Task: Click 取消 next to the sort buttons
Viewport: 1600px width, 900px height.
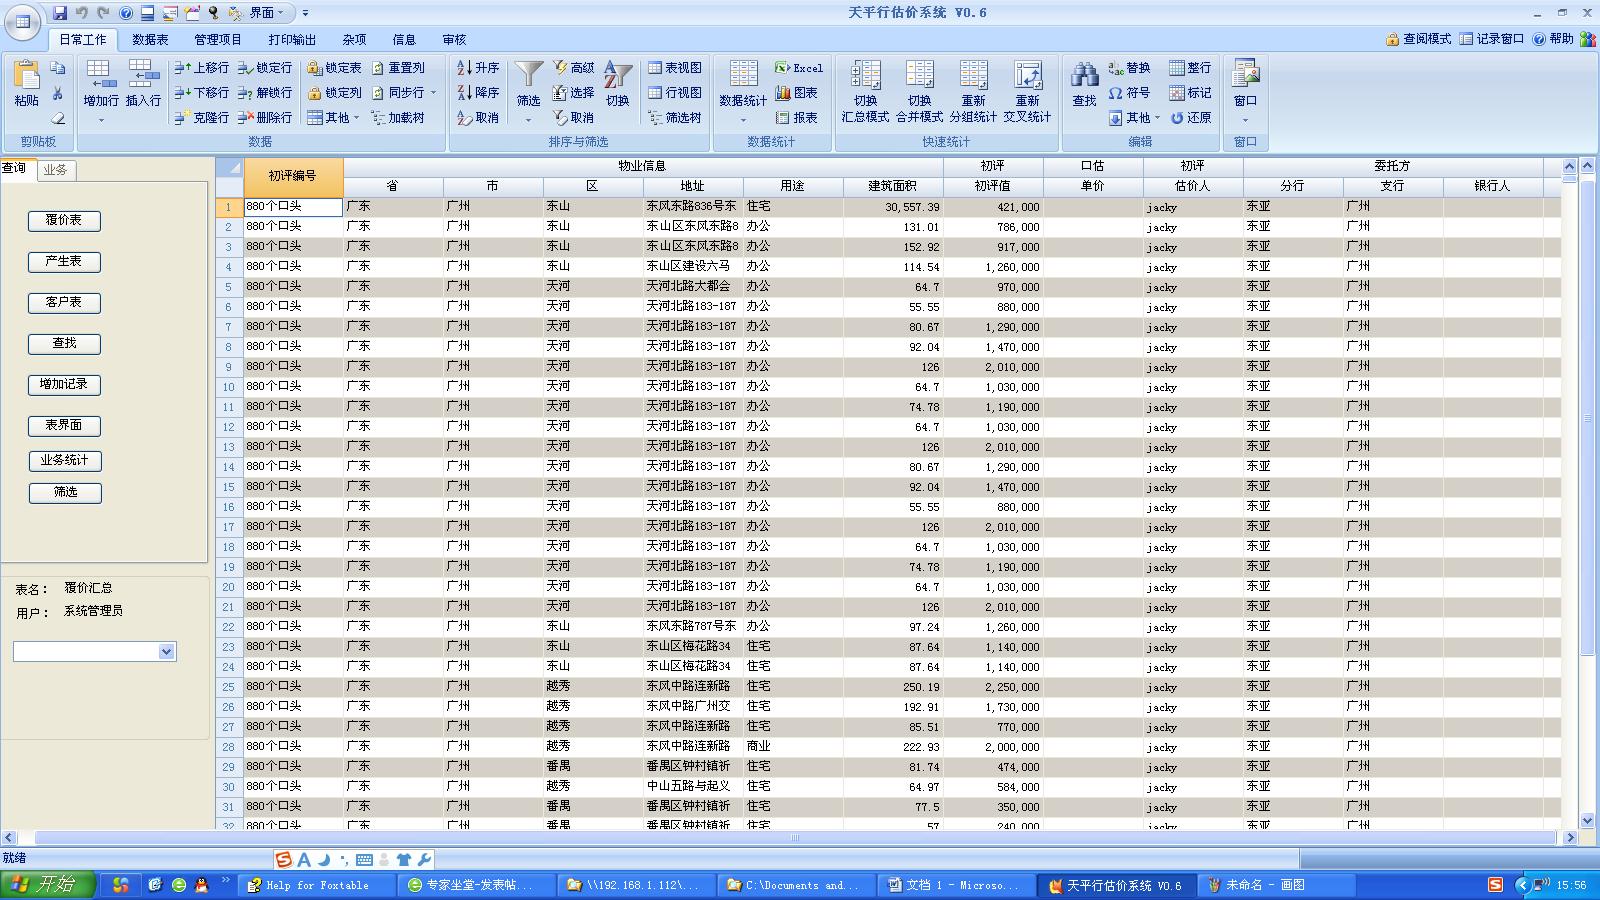Action: click(x=478, y=118)
